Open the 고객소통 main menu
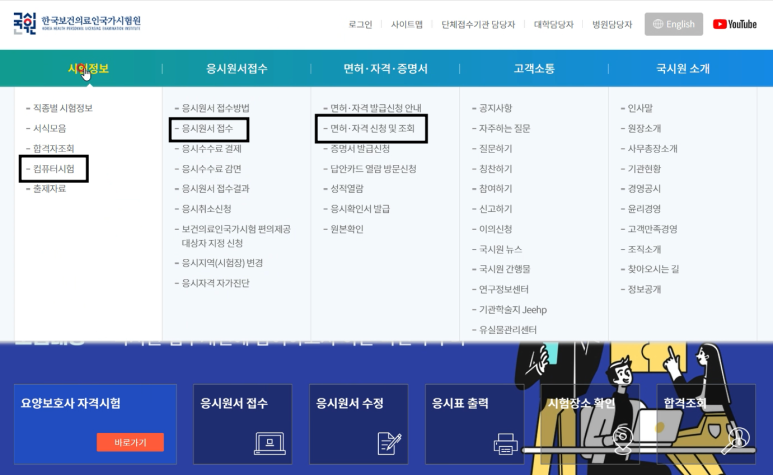 [534, 68]
